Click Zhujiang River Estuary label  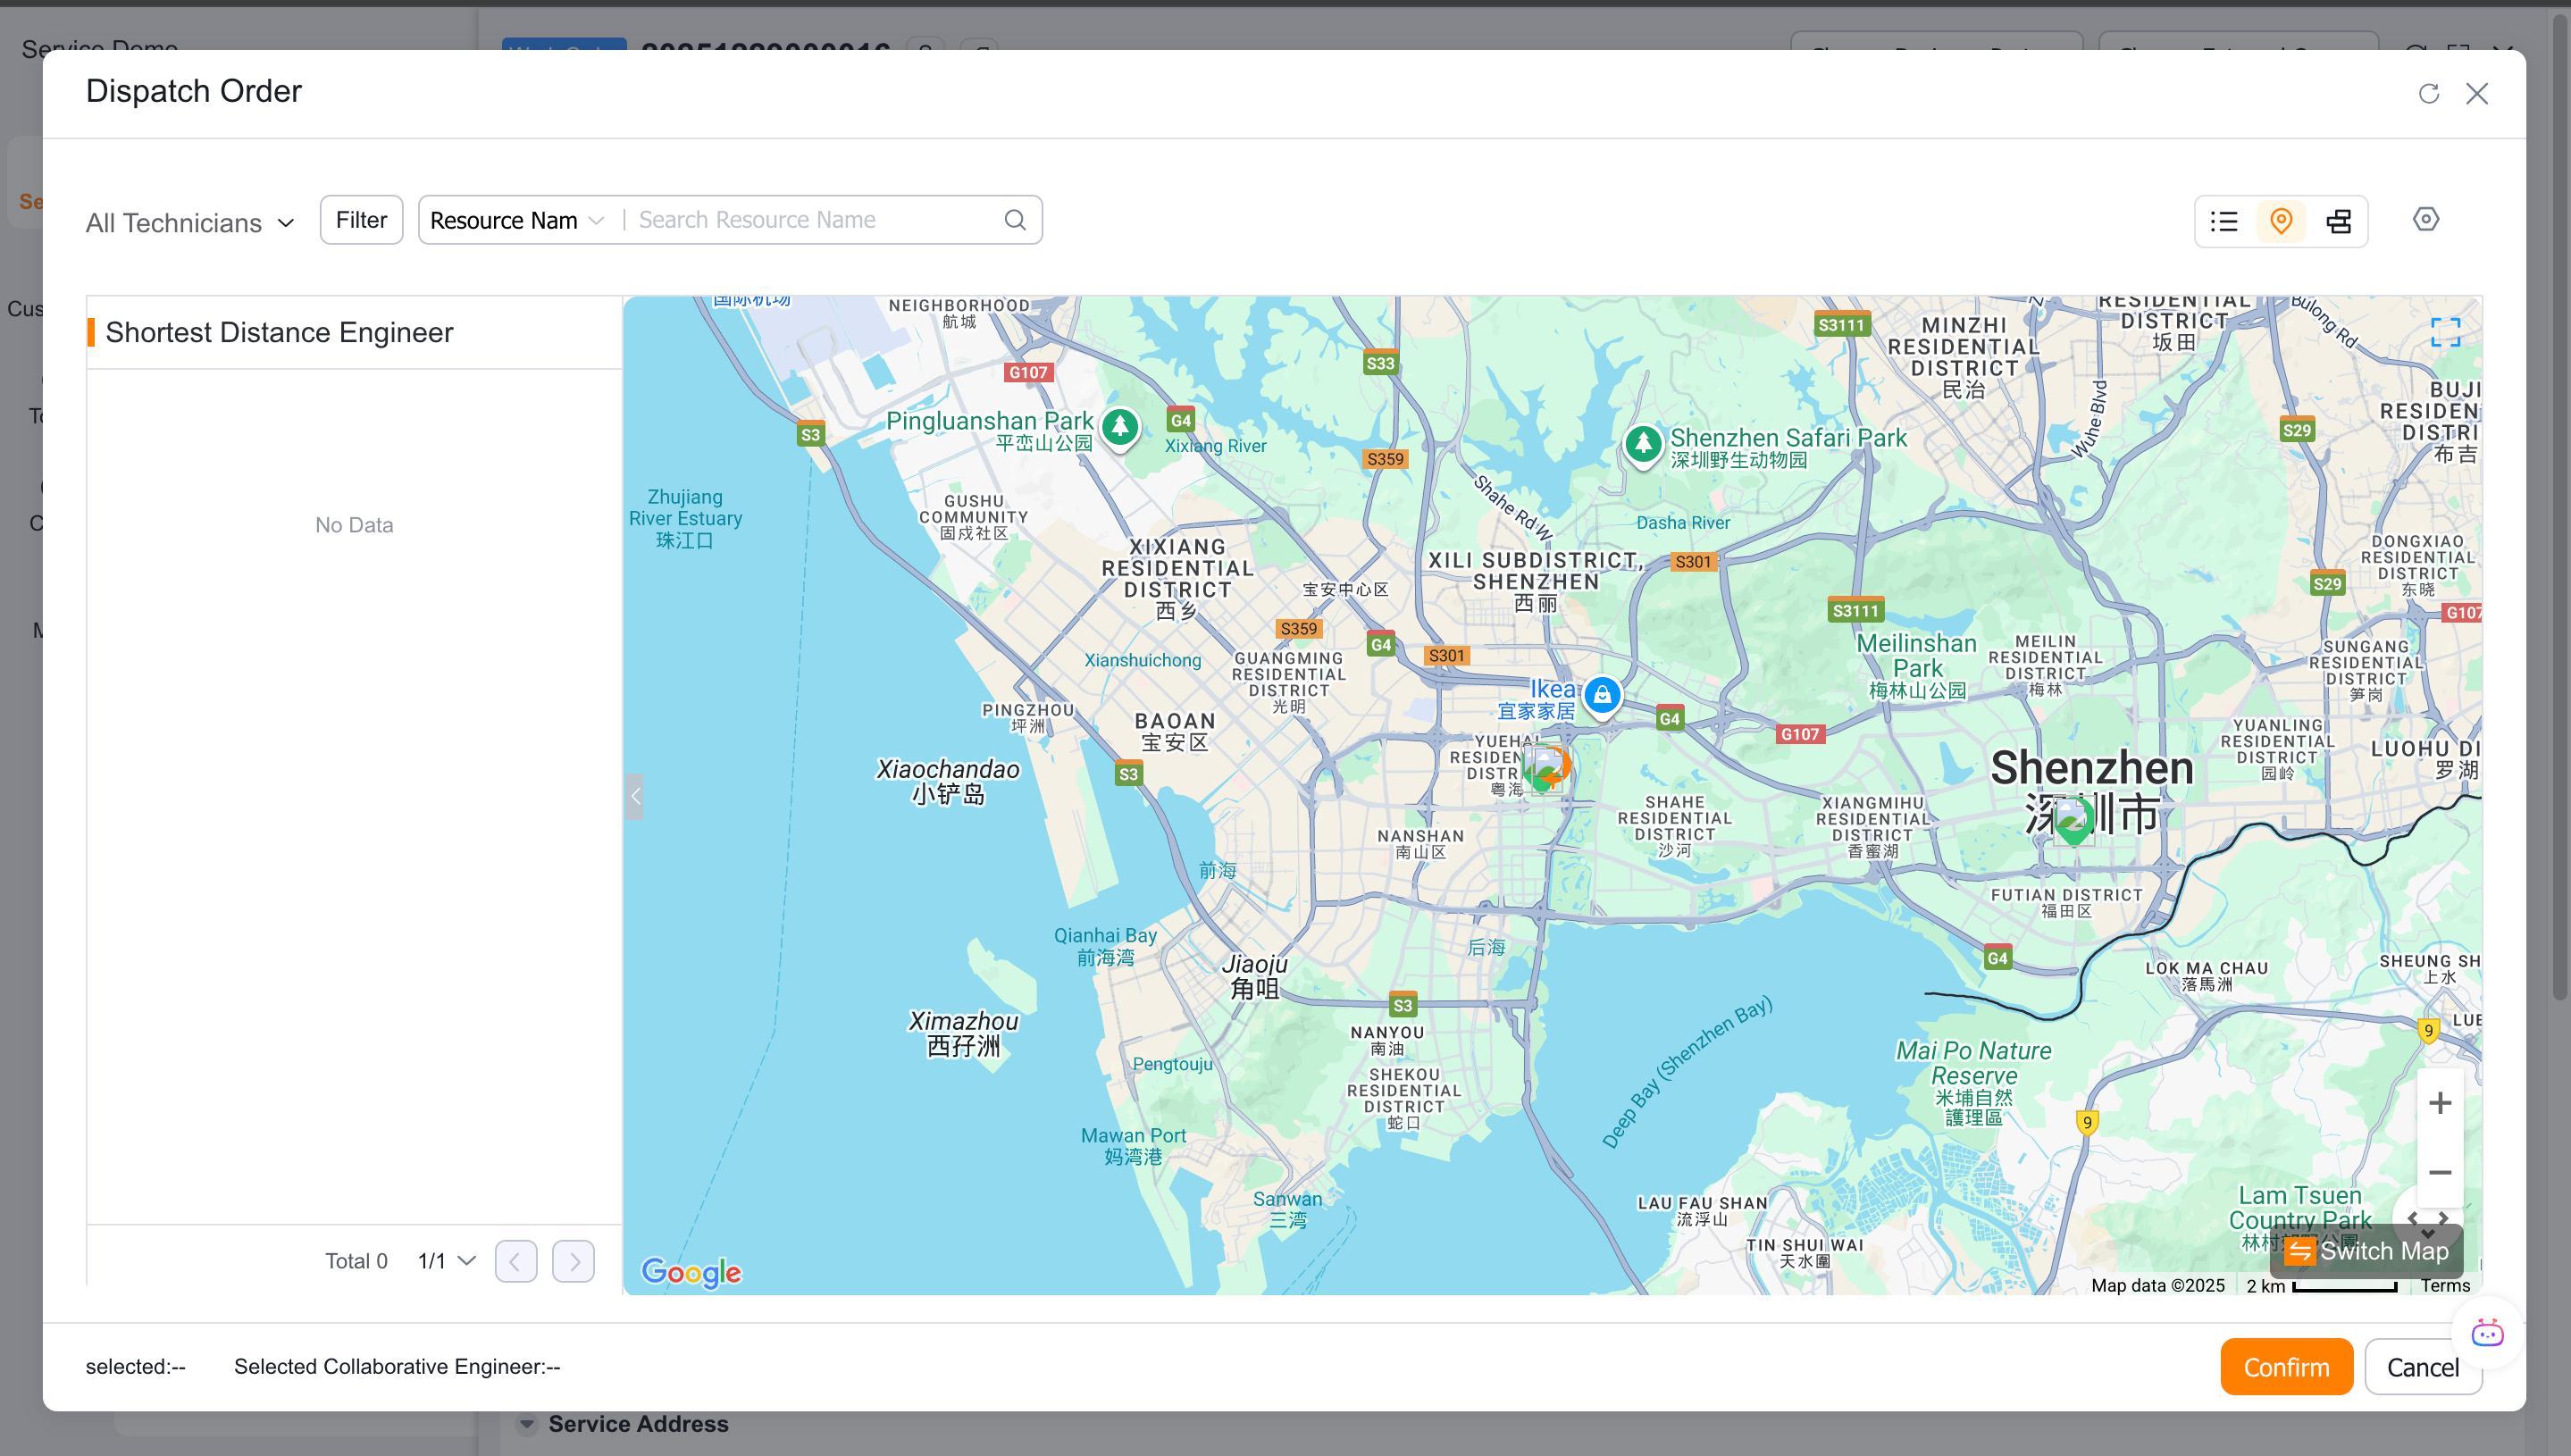pyautogui.click(x=685, y=518)
